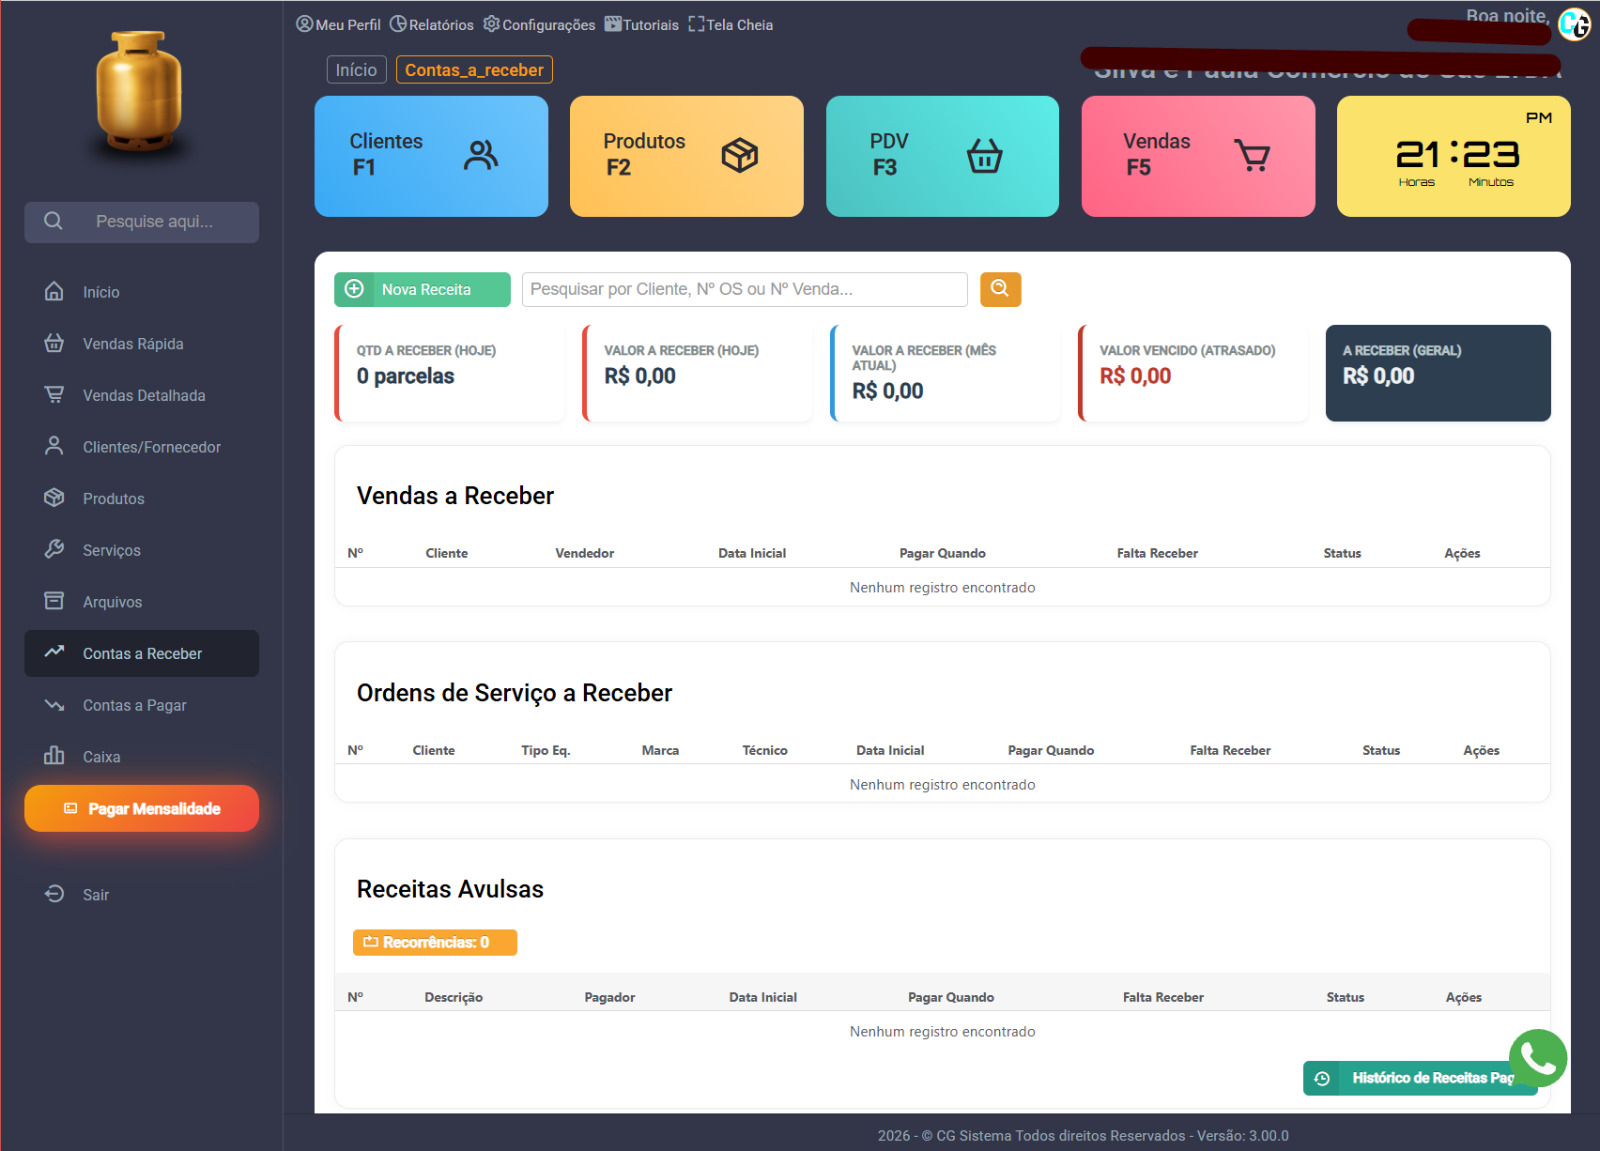Click the user avatar icon at top right

pos(1574,24)
